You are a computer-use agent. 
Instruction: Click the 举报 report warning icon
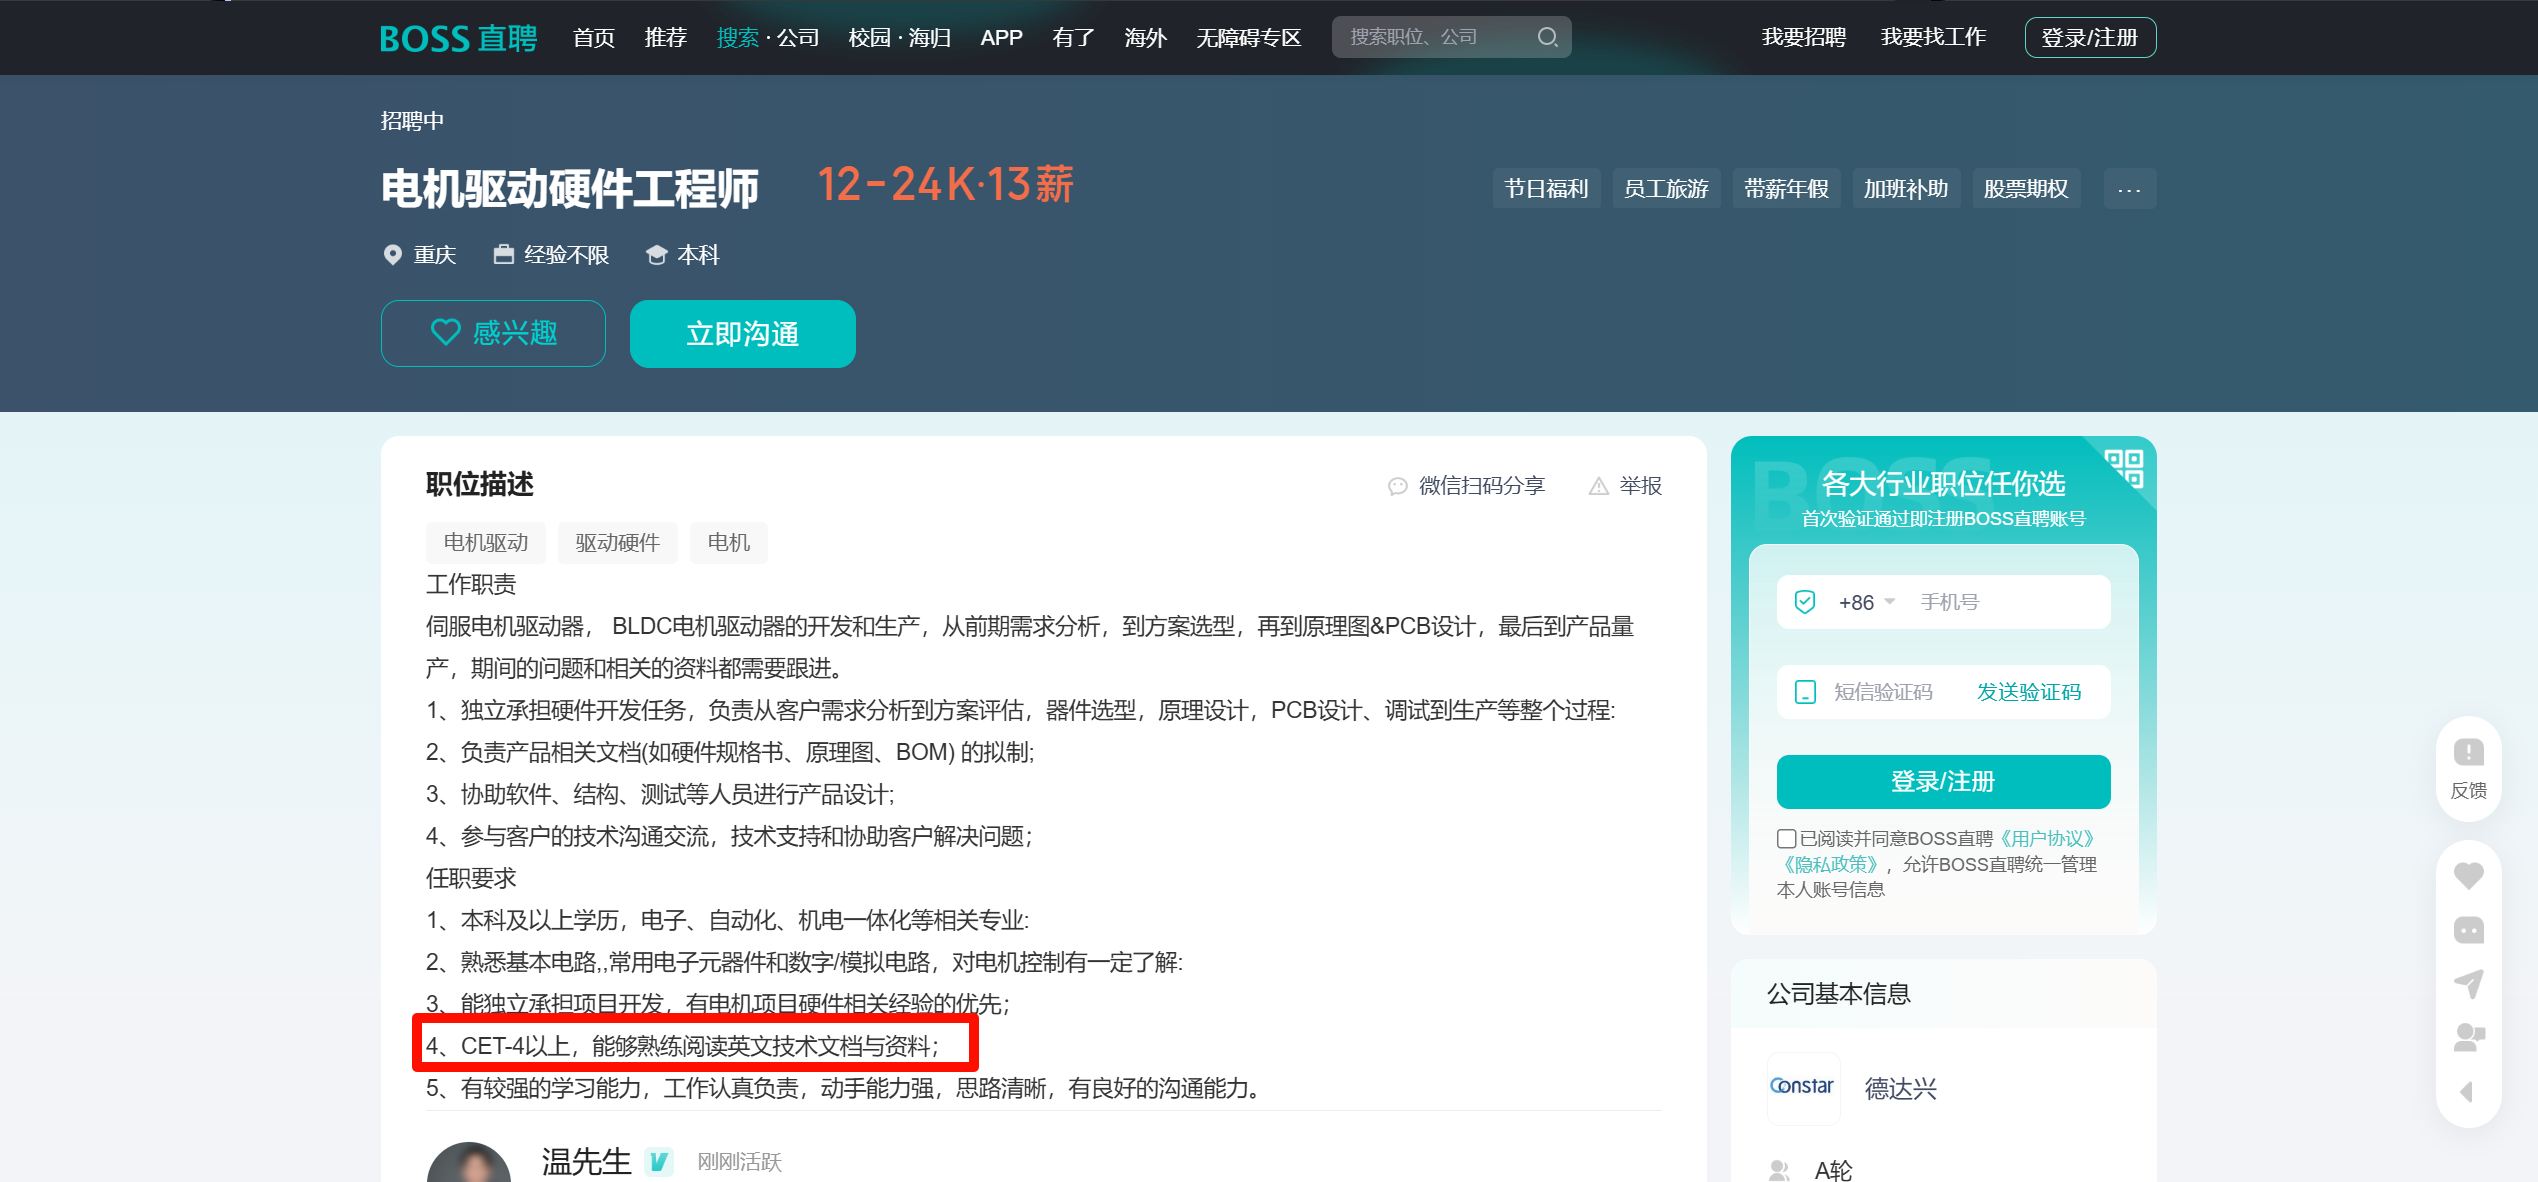tap(1599, 486)
